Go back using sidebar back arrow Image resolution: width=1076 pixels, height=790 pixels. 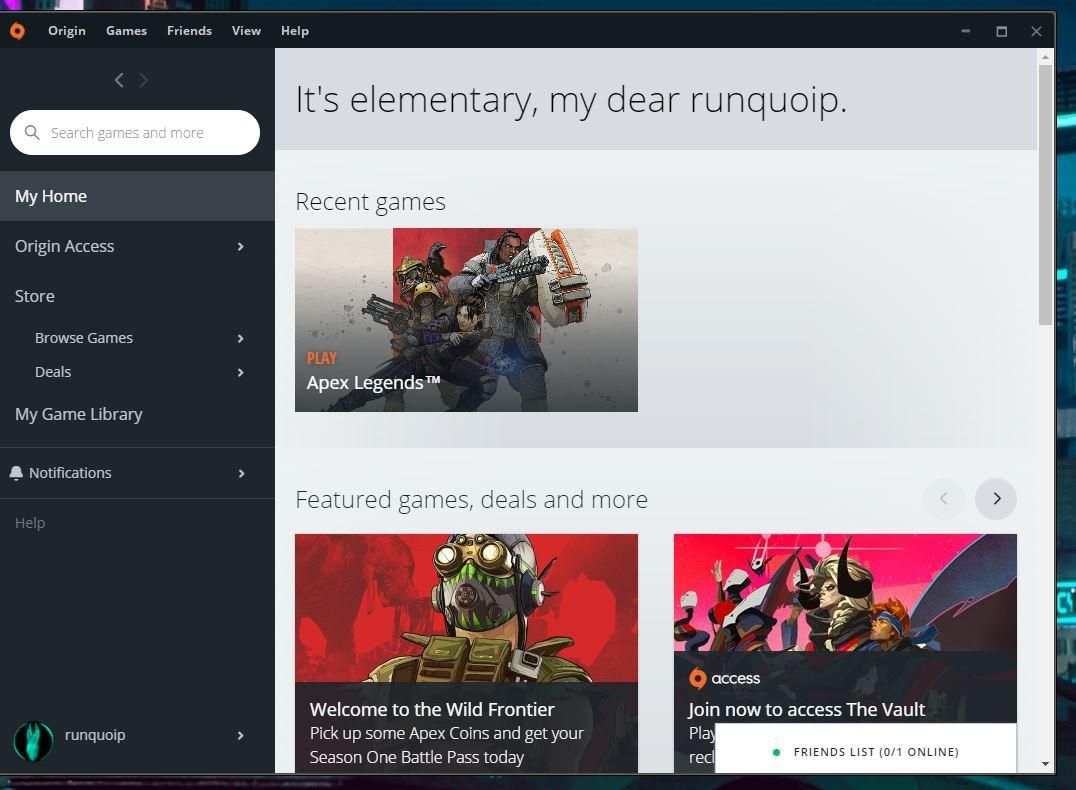click(119, 80)
